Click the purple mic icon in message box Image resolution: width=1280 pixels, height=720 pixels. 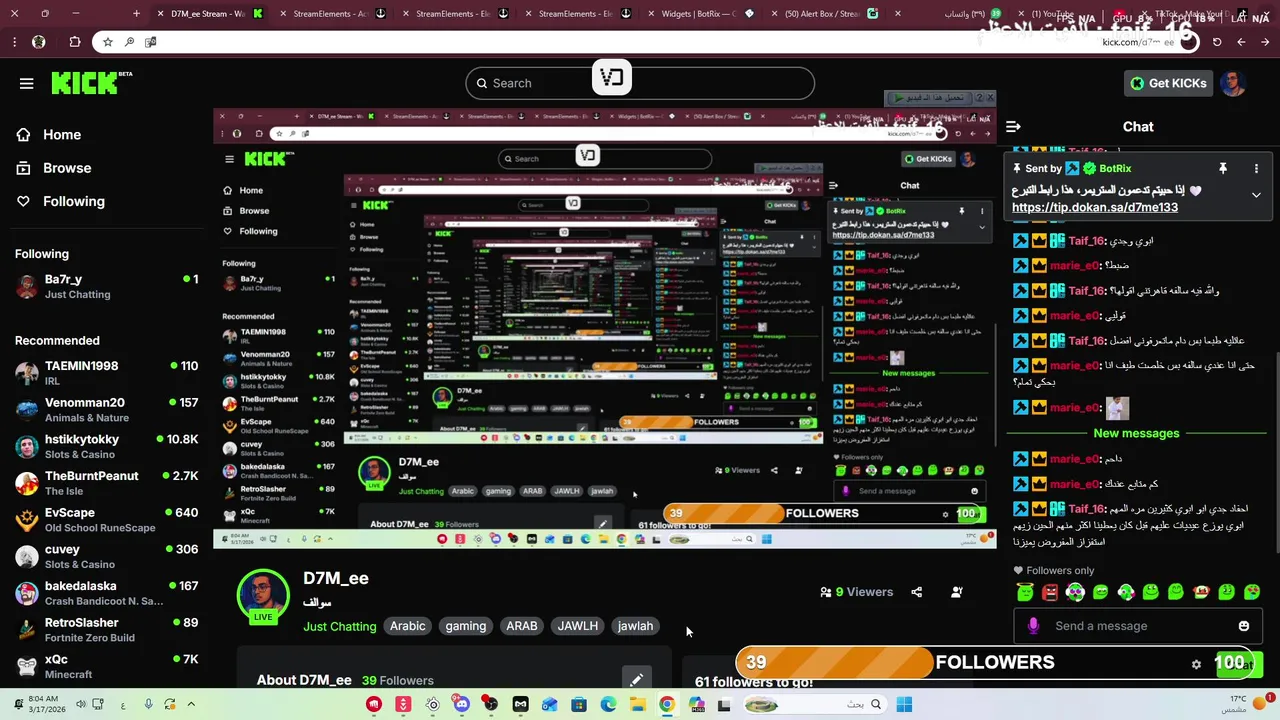[x=1033, y=626]
